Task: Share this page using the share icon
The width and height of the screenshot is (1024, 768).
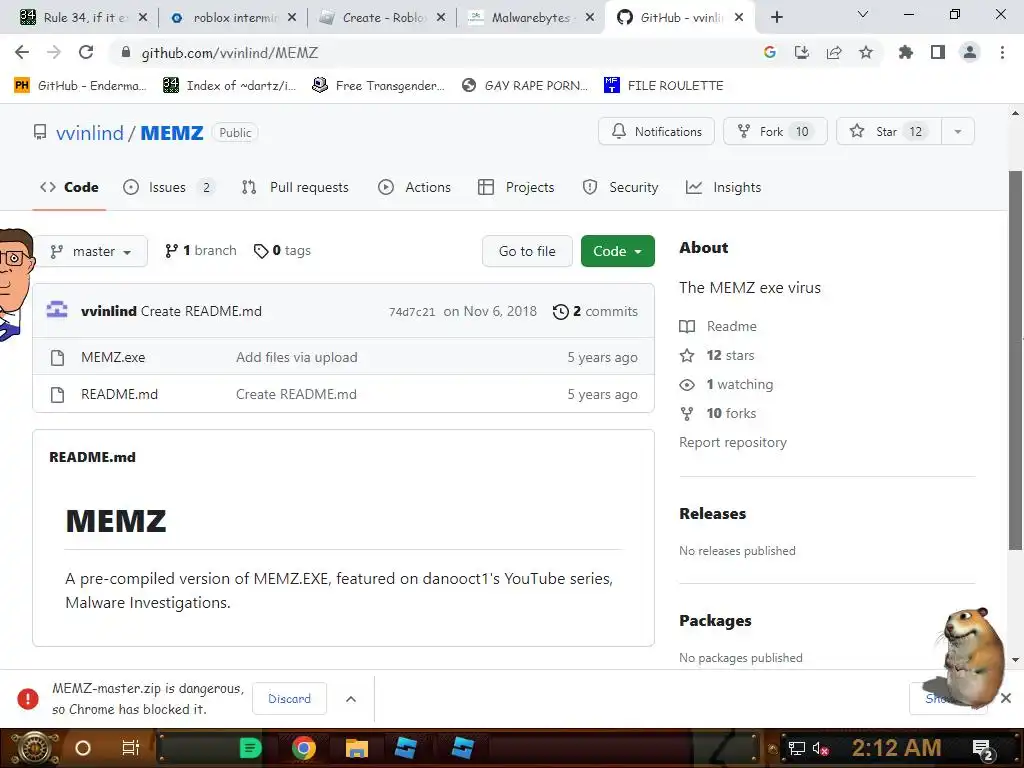Action: coord(834,52)
